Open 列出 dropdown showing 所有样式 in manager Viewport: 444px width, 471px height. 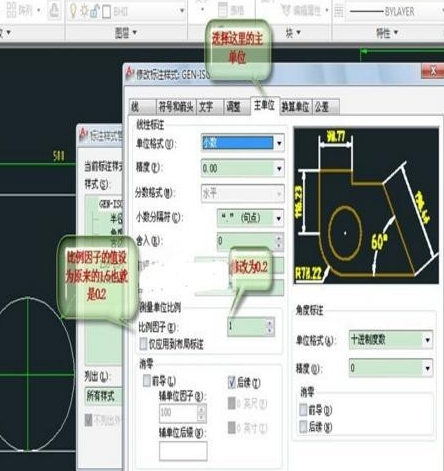pos(104,396)
